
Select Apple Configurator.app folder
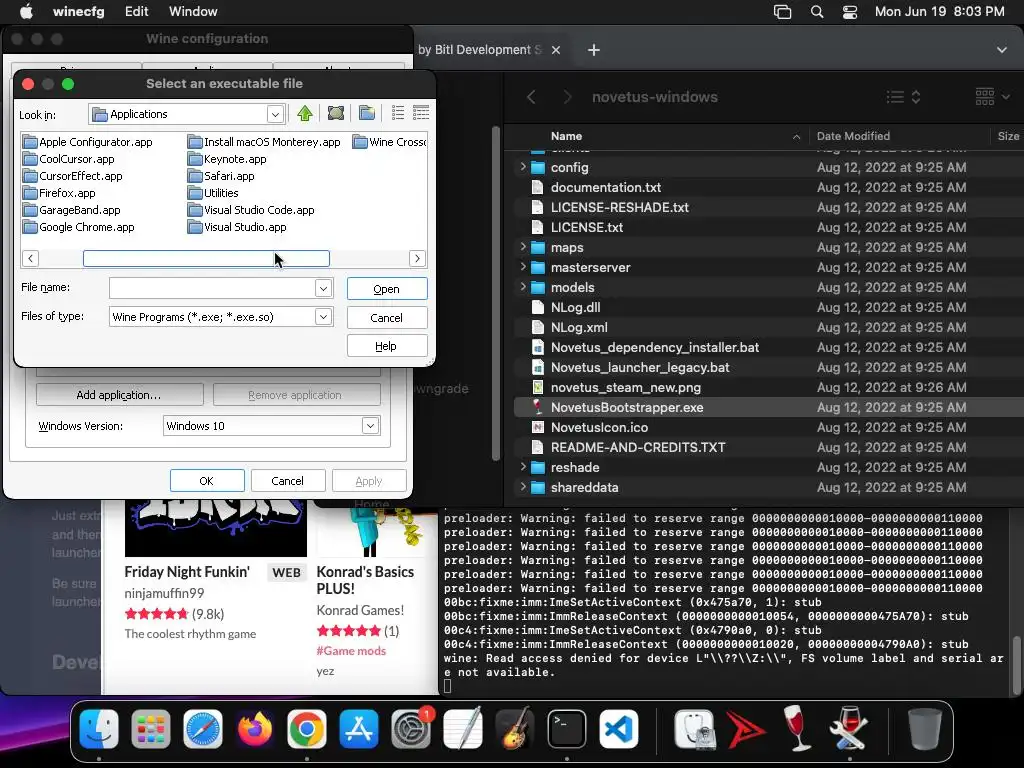click(88, 142)
